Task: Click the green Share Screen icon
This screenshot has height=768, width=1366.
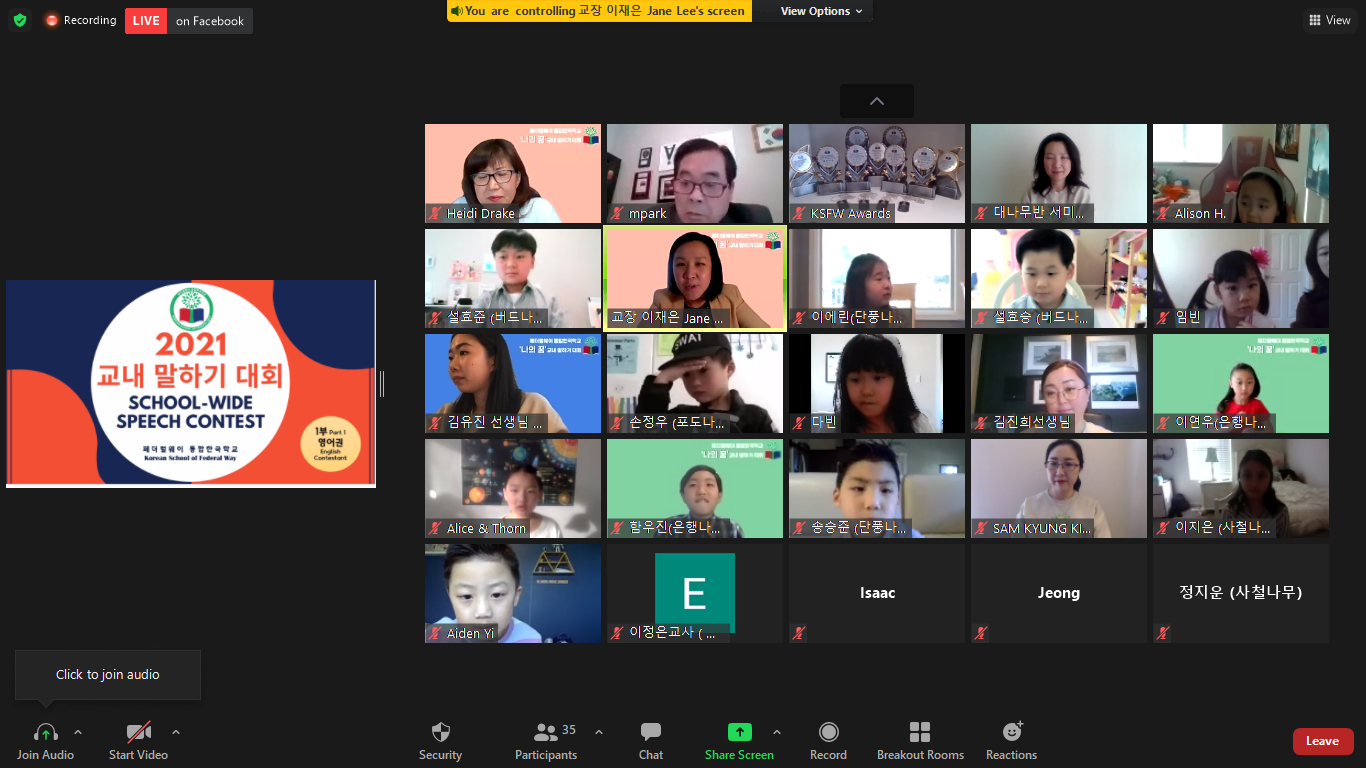Action: 739,733
